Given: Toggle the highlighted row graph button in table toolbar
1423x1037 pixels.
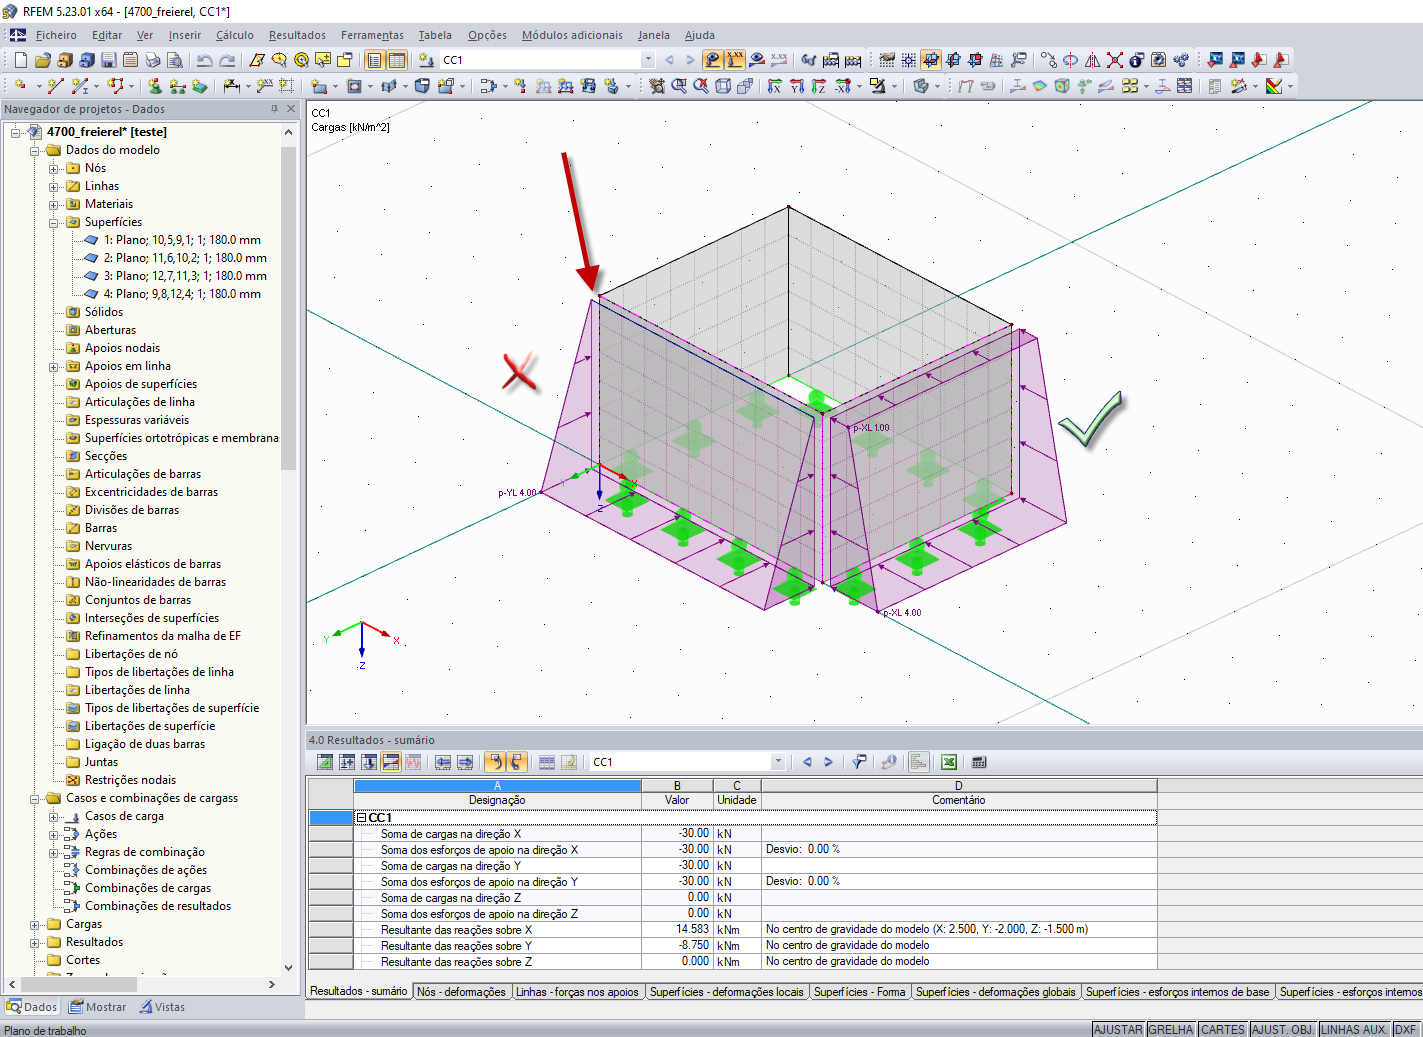Looking at the screenshot, I should [391, 762].
